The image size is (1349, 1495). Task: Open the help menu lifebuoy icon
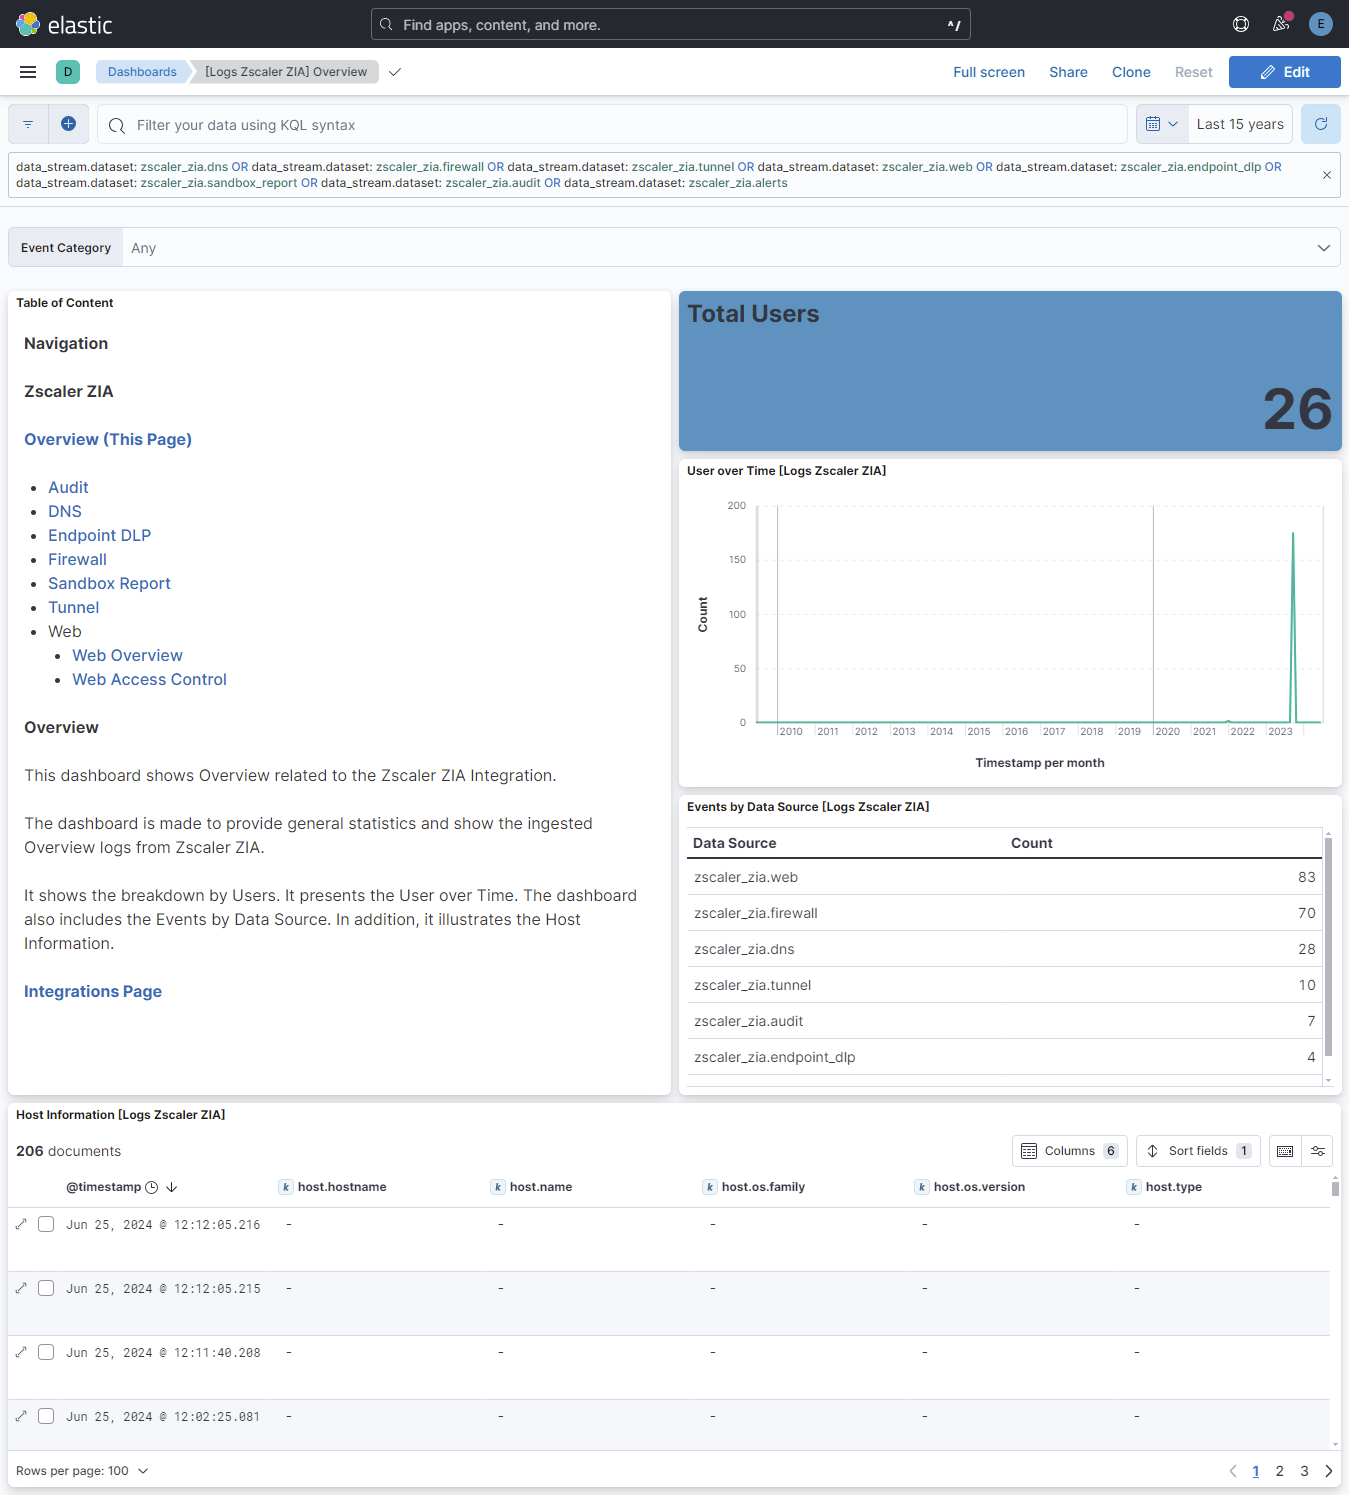(x=1241, y=24)
